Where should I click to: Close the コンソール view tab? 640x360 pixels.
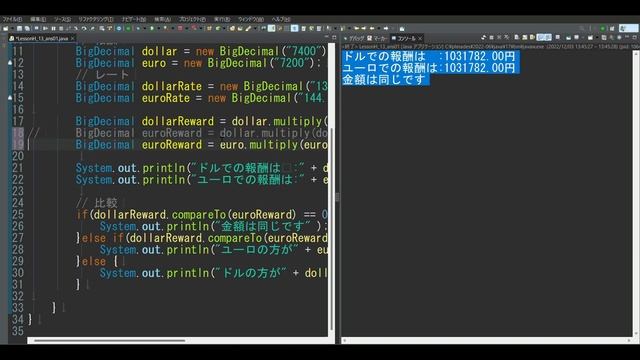420,38
